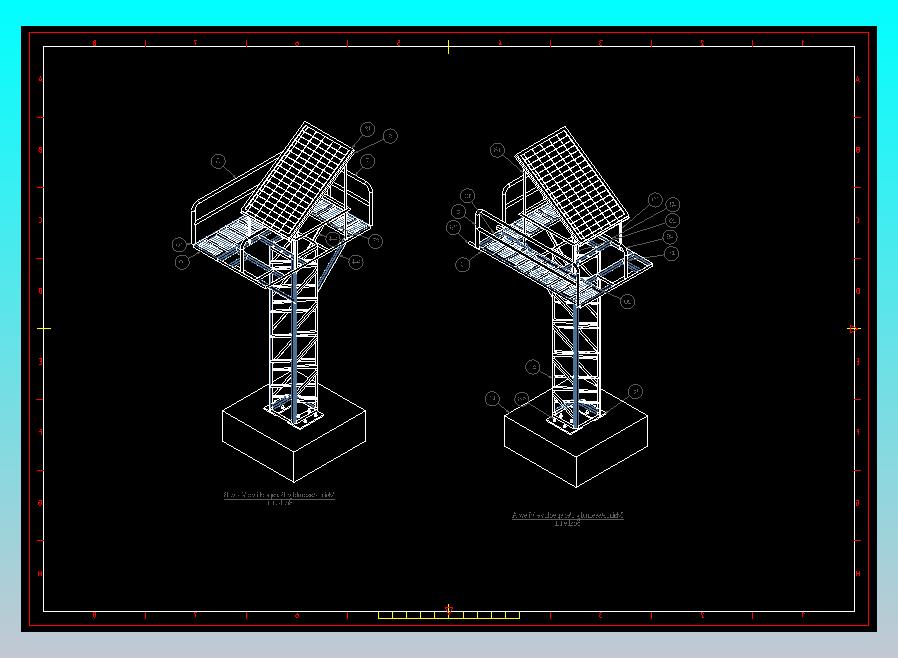Pick the concrete foundation block of left tower
Screen dimensions: 898x658
294,434
